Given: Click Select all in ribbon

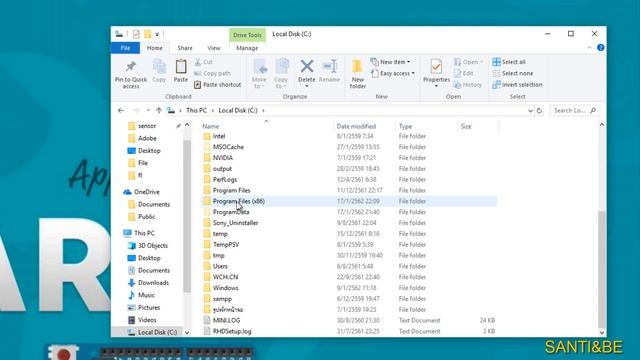Looking at the screenshot, I should [509, 62].
